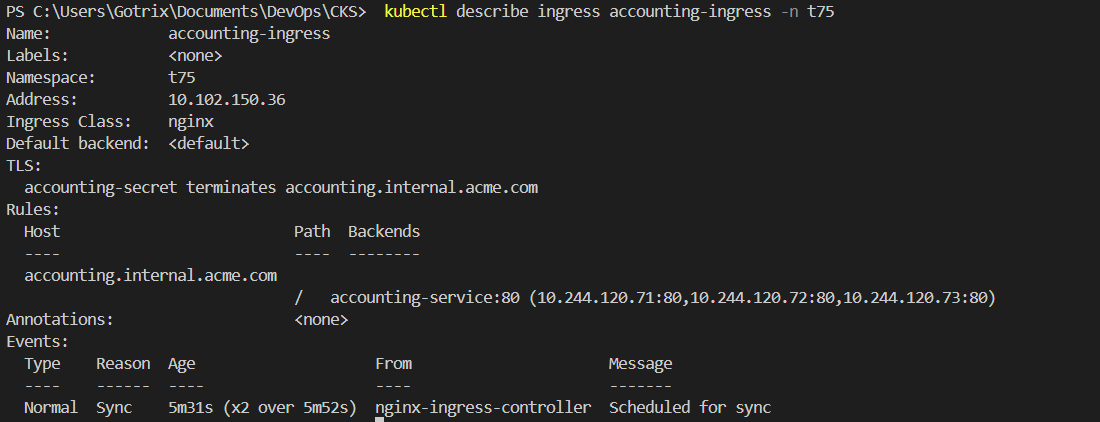The image size is (1100, 422).
Task: Click the Scheduled for sync message
Action: [690, 408]
